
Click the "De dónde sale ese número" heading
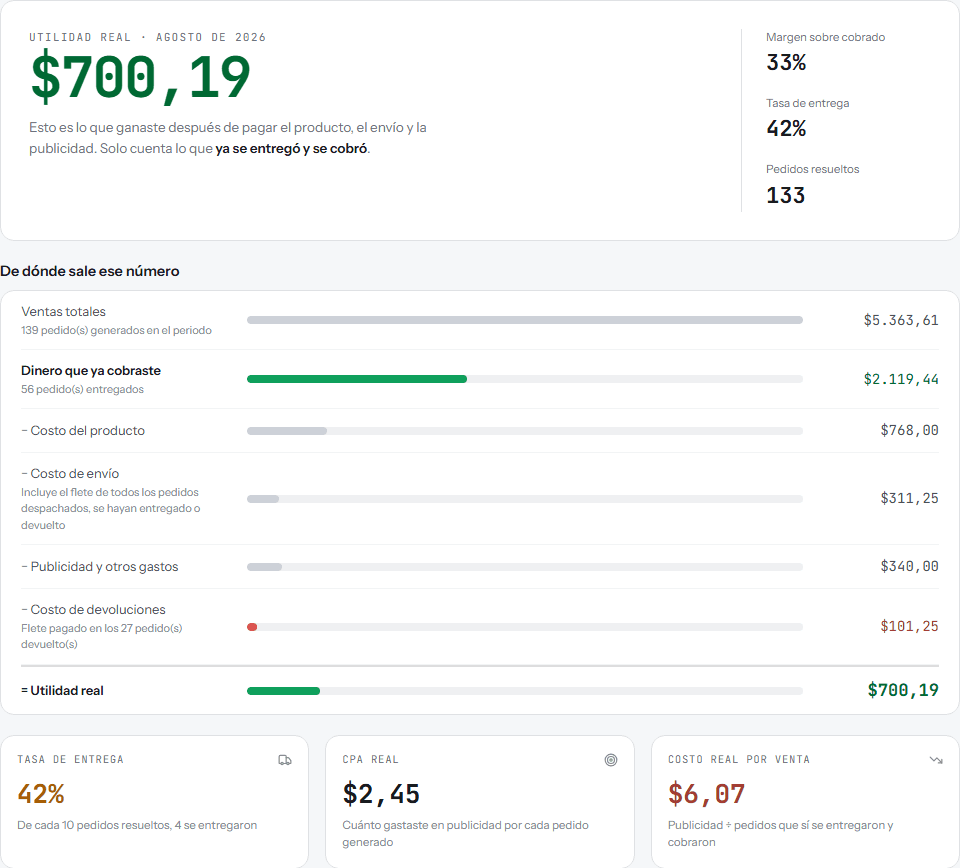click(90, 271)
